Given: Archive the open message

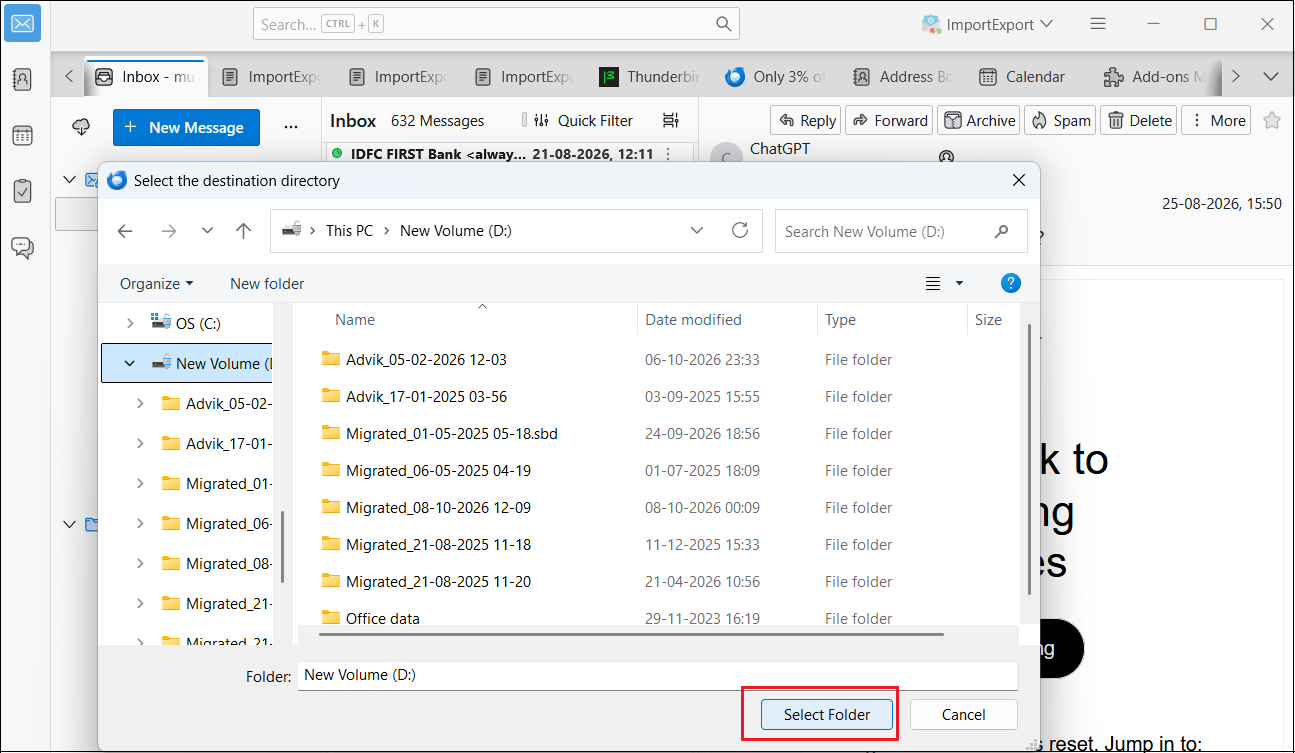Looking at the screenshot, I should pyautogui.click(x=978, y=120).
